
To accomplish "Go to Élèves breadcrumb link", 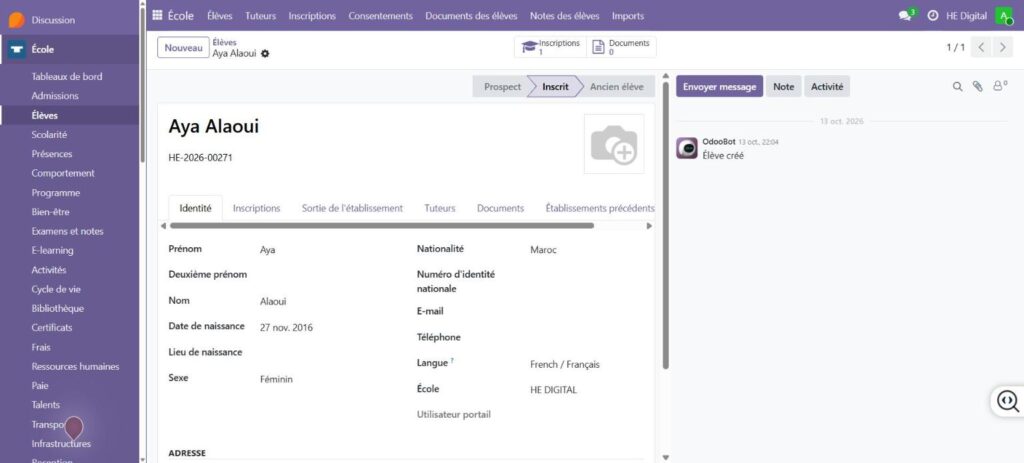I will [225, 42].
